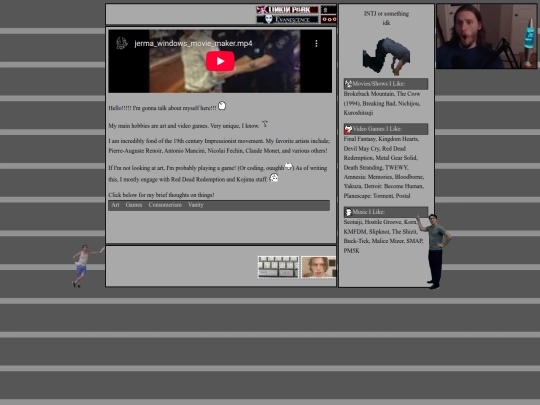Click the small black badge beside Linkin Park
The height and width of the screenshot is (405, 540).
pos(328,10)
